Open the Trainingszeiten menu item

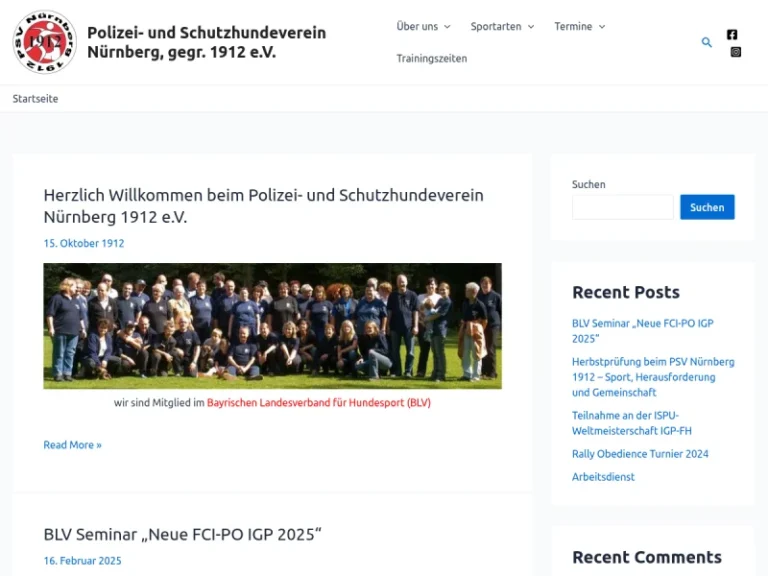432,58
